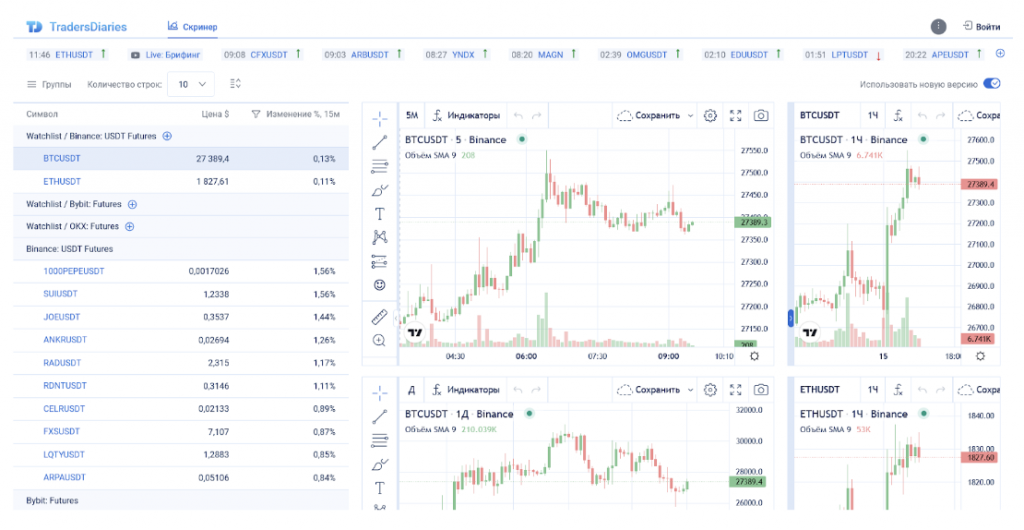Select trend line tool in BTCUSDT daily chart
Screen dimensions: 1024x530
click(x=379, y=416)
